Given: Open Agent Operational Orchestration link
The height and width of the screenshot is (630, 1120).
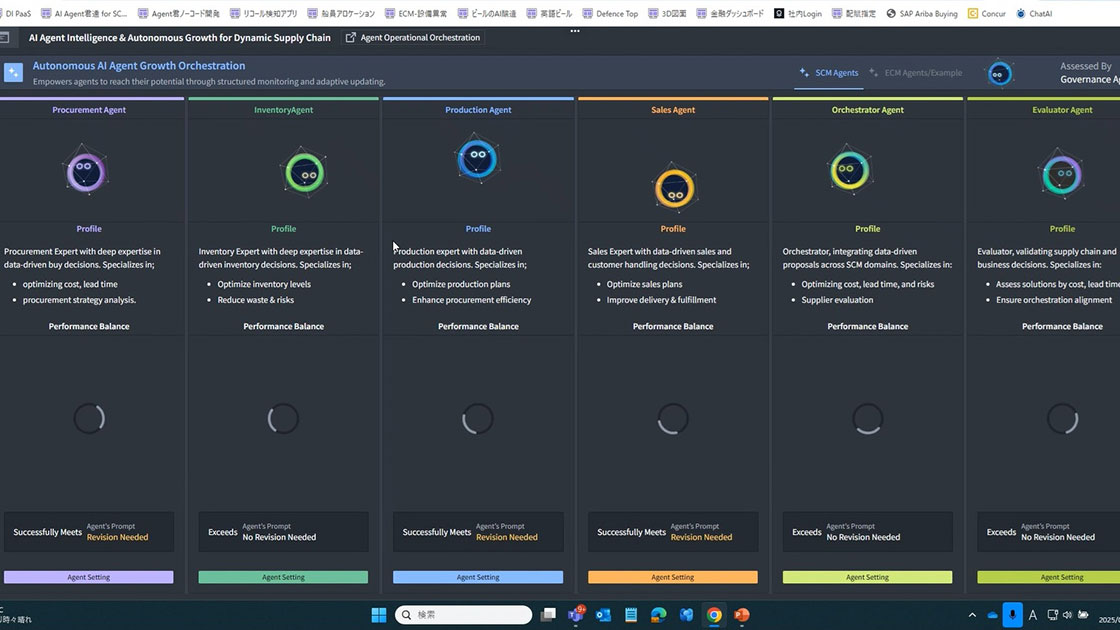Looking at the screenshot, I should 413,38.
